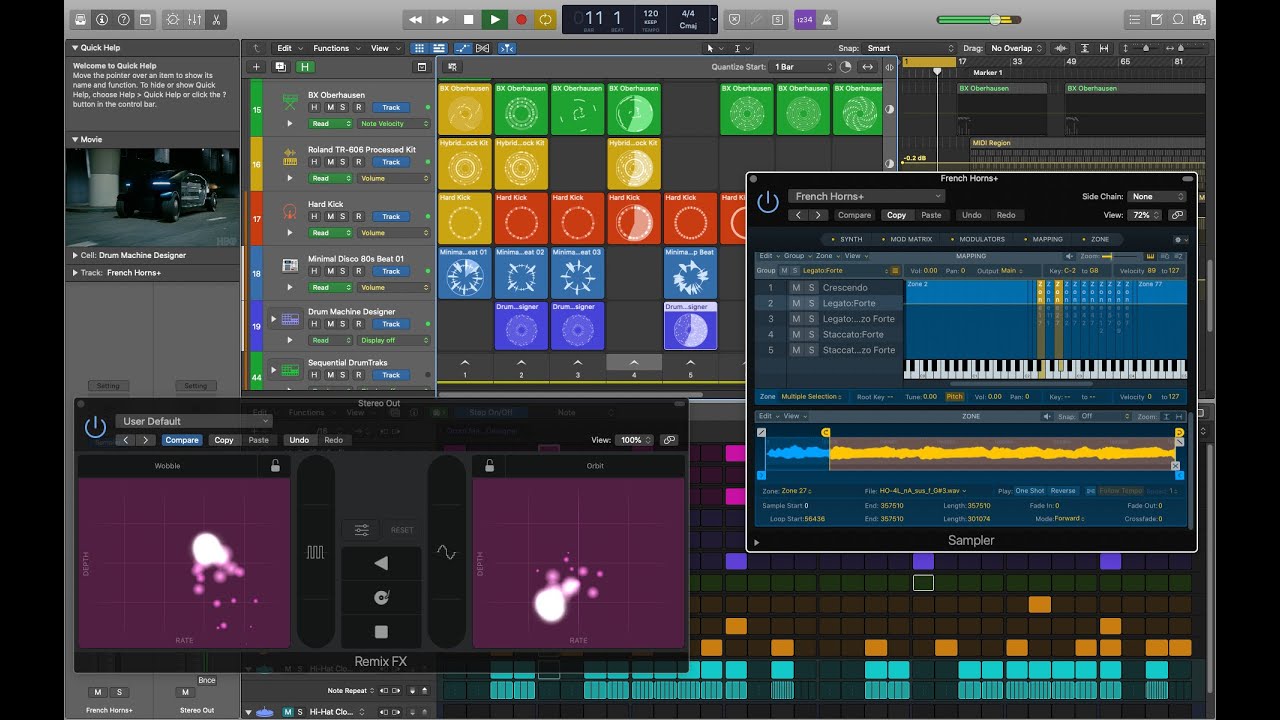Open the Edit menu in tracks area
Viewport: 1280px width, 720px height.
click(288, 48)
